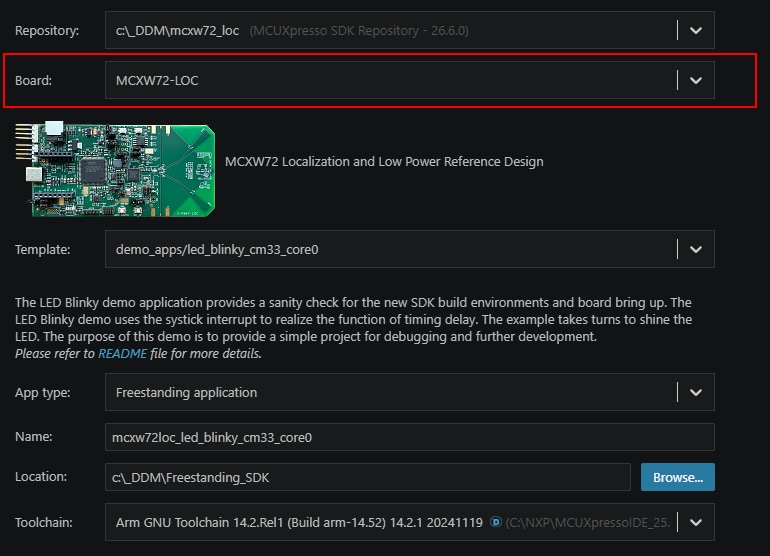Click the 'Name:' label
This screenshot has width=770, height=556.
(33, 437)
